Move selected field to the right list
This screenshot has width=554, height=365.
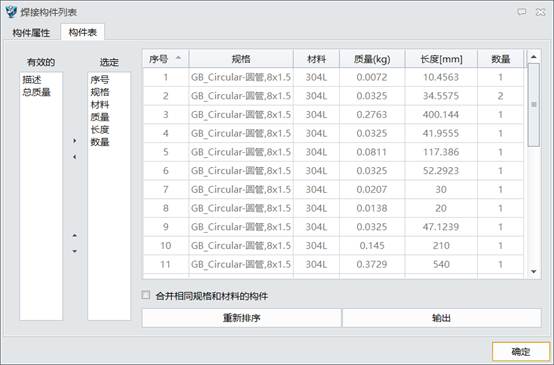75,141
